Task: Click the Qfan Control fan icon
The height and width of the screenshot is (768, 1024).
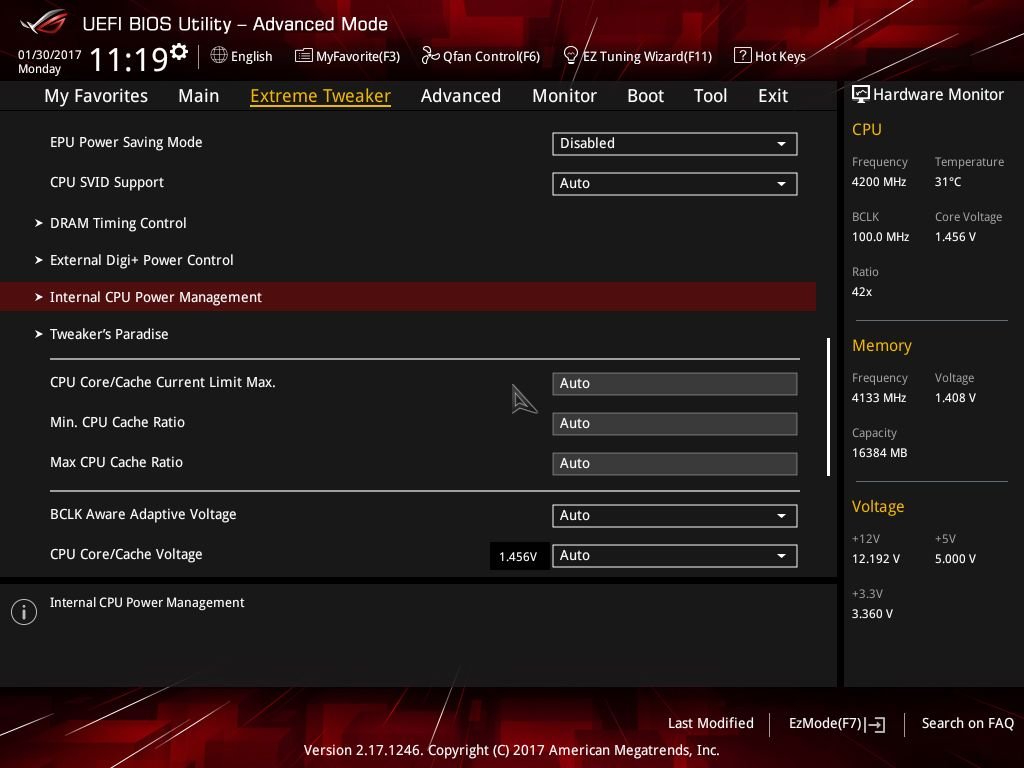Action: pyautogui.click(x=430, y=56)
